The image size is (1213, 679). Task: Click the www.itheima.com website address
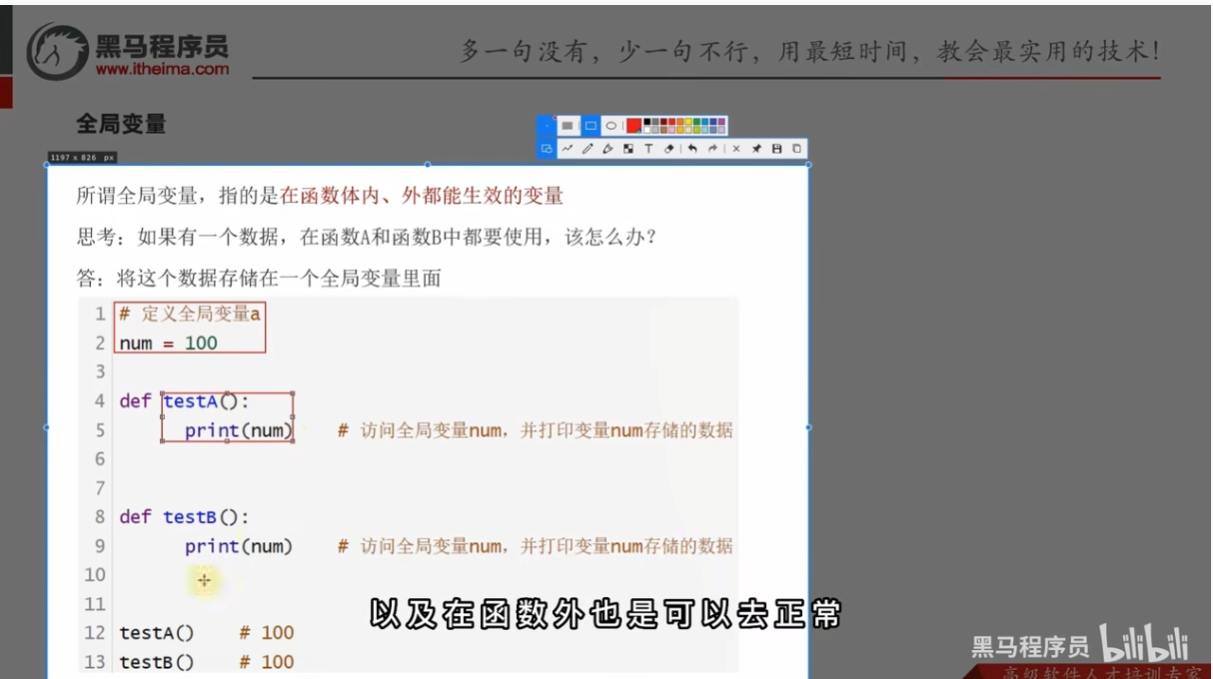tap(162, 69)
